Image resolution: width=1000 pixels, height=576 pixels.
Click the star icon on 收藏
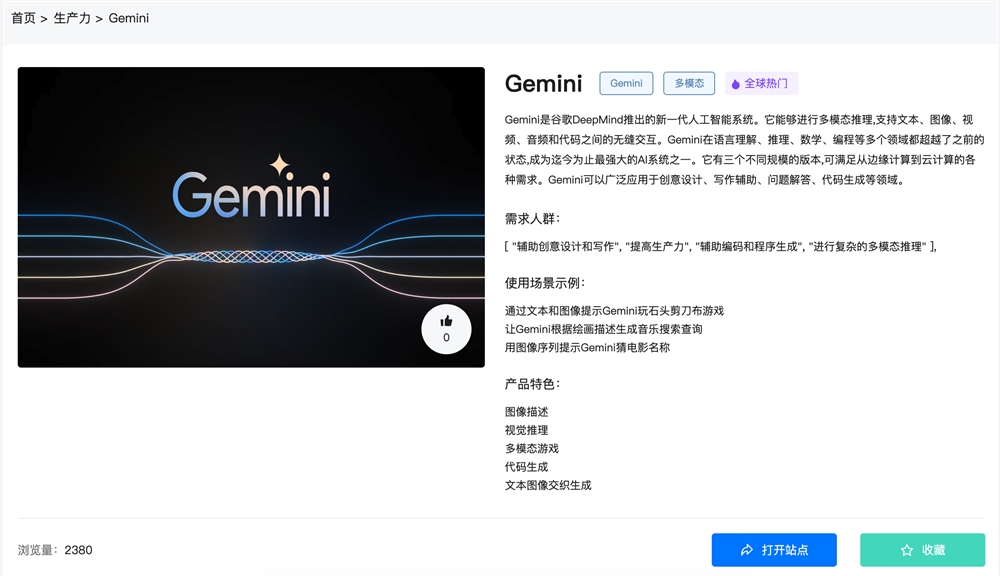pos(906,550)
